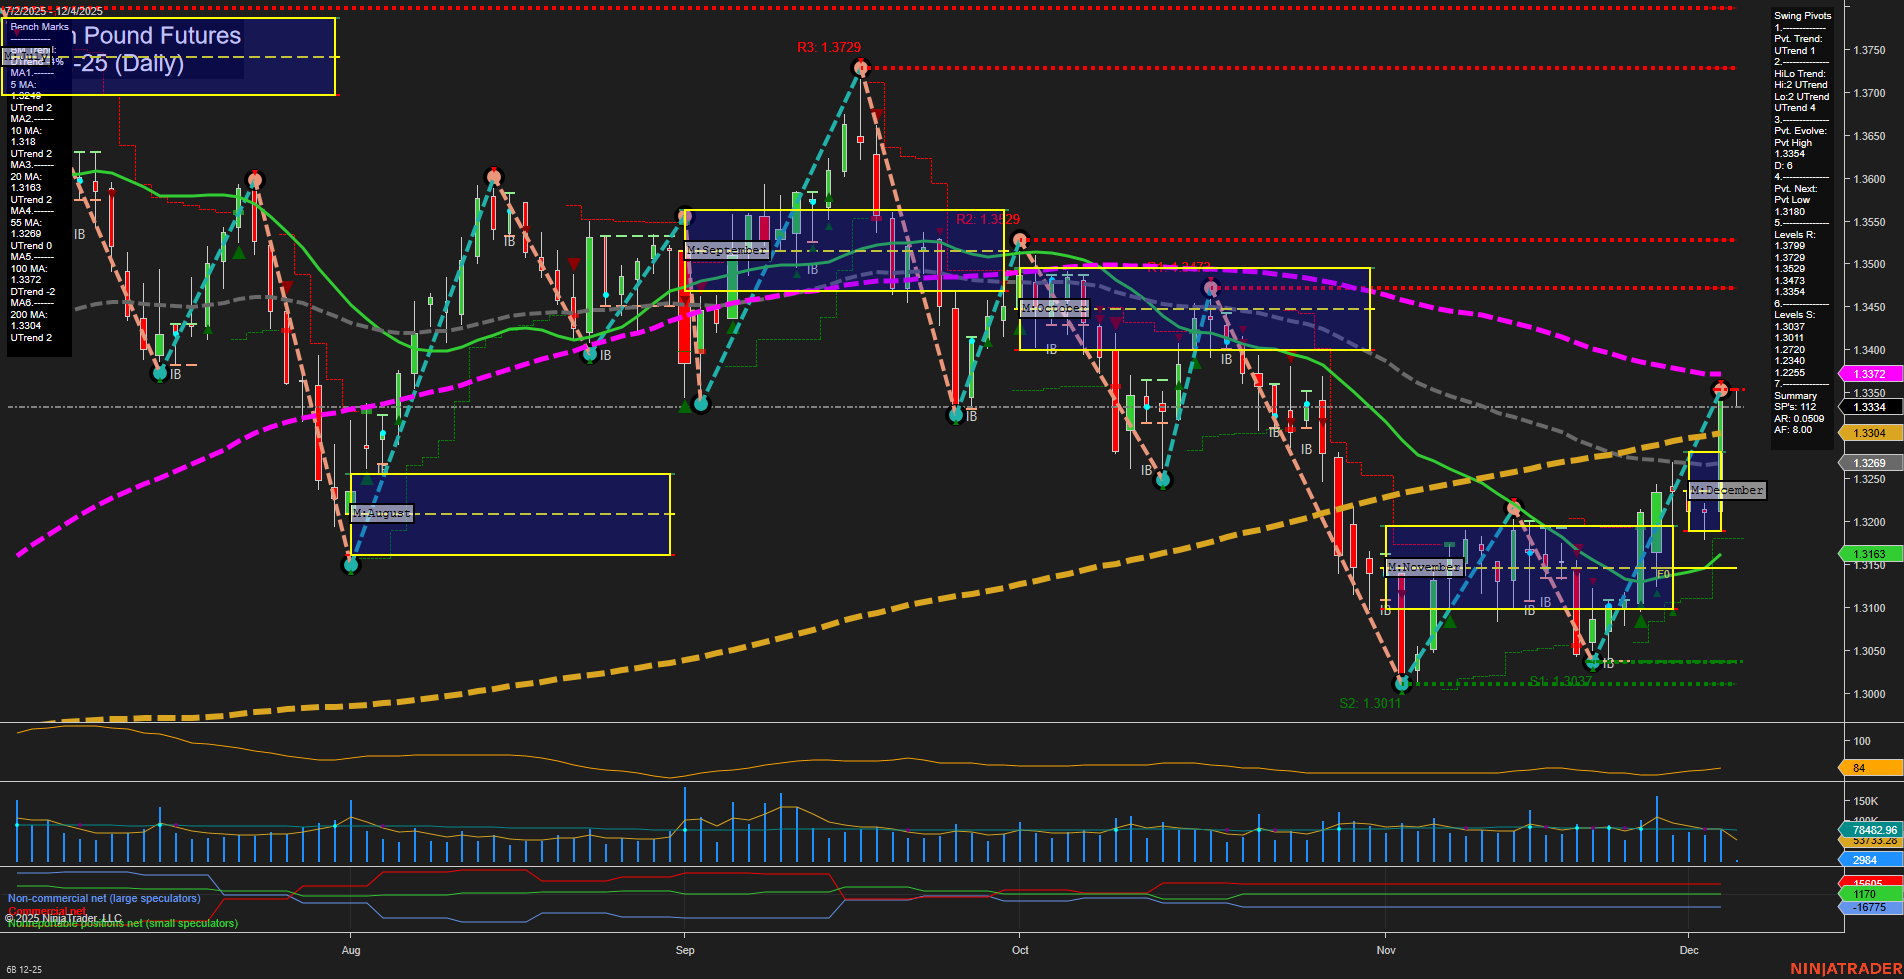The image size is (1904, 979).
Task: Click the M-December label tag
Action: coord(1727,490)
